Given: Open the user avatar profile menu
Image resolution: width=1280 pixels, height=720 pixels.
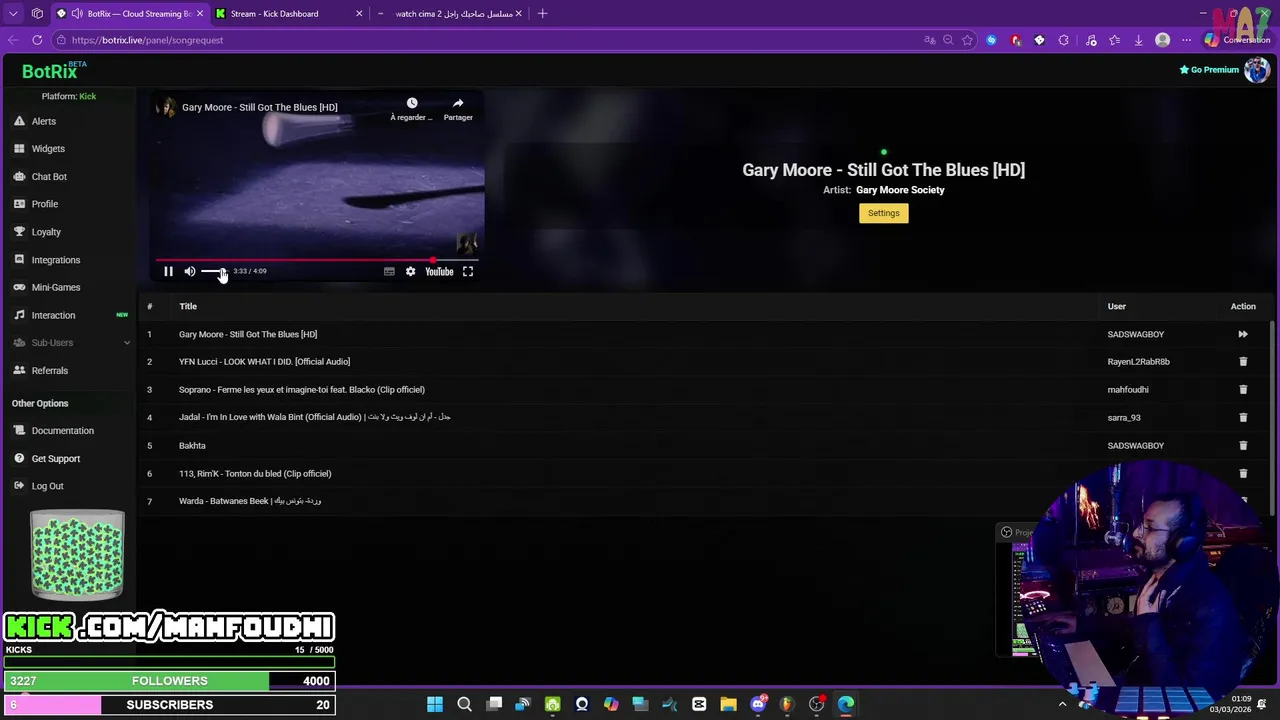Looking at the screenshot, I should (x=1257, y=70).
